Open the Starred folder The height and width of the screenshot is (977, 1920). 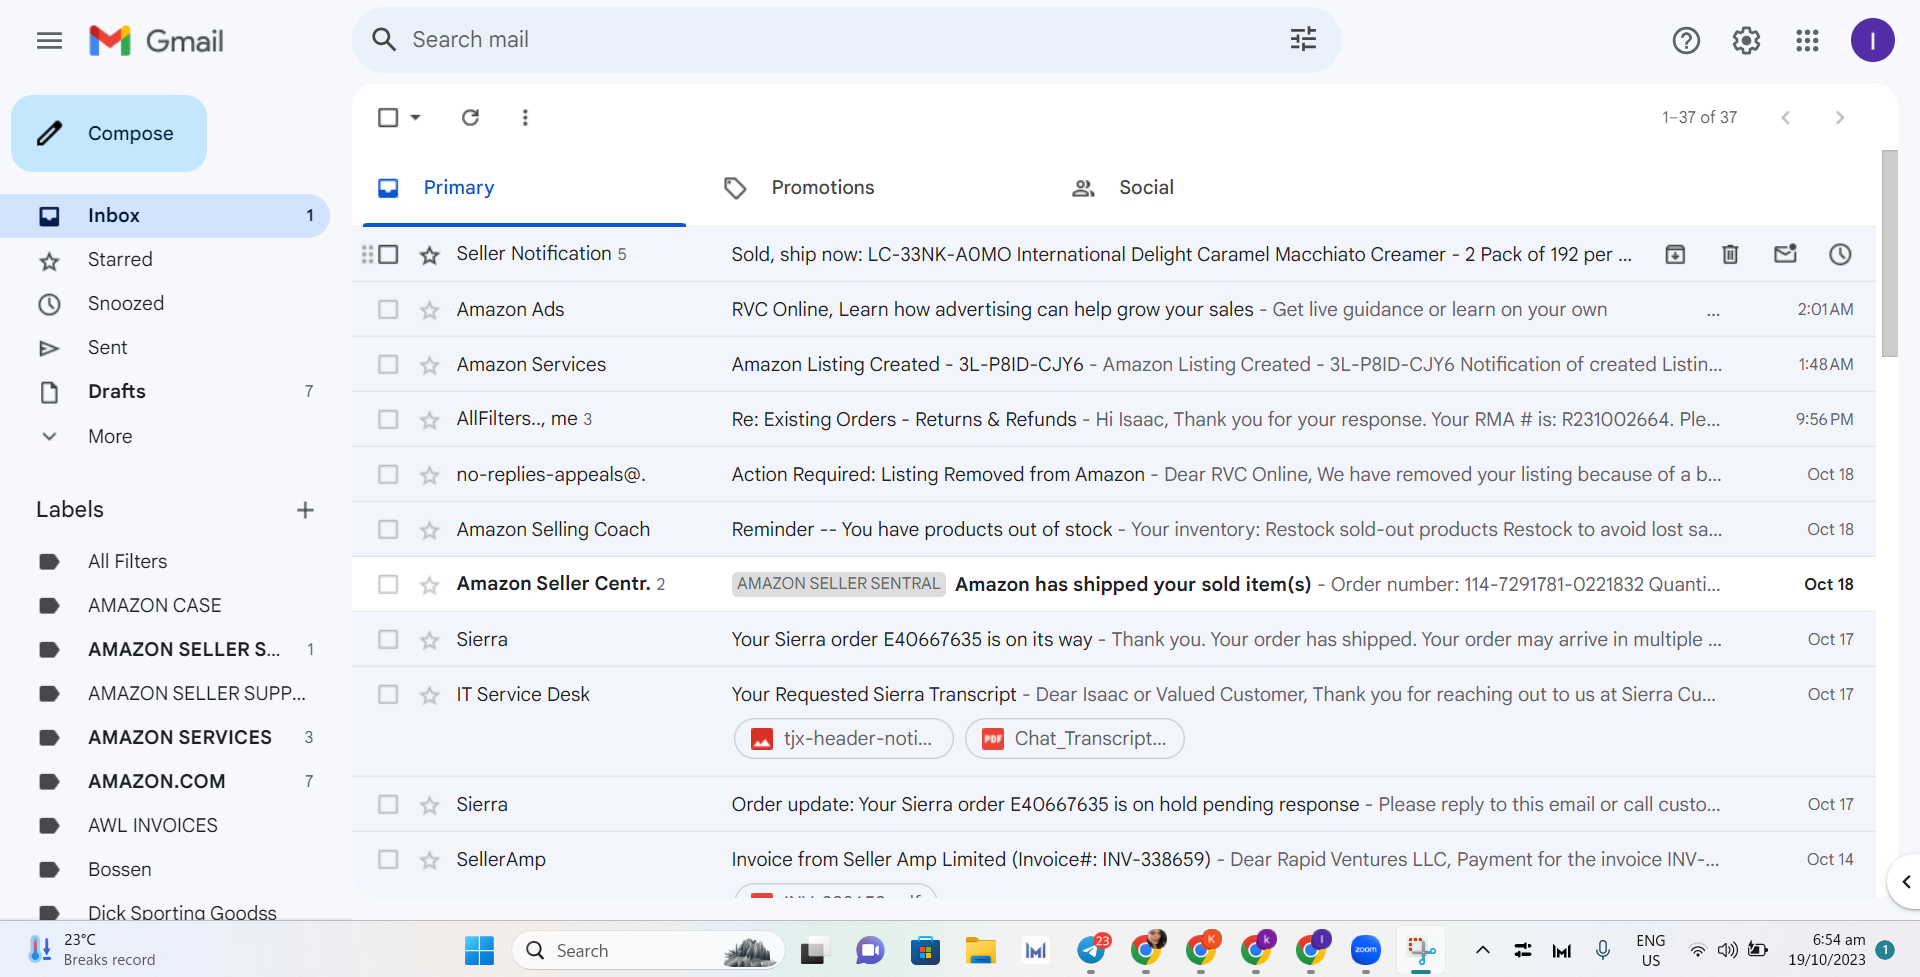tap(164, 260)
